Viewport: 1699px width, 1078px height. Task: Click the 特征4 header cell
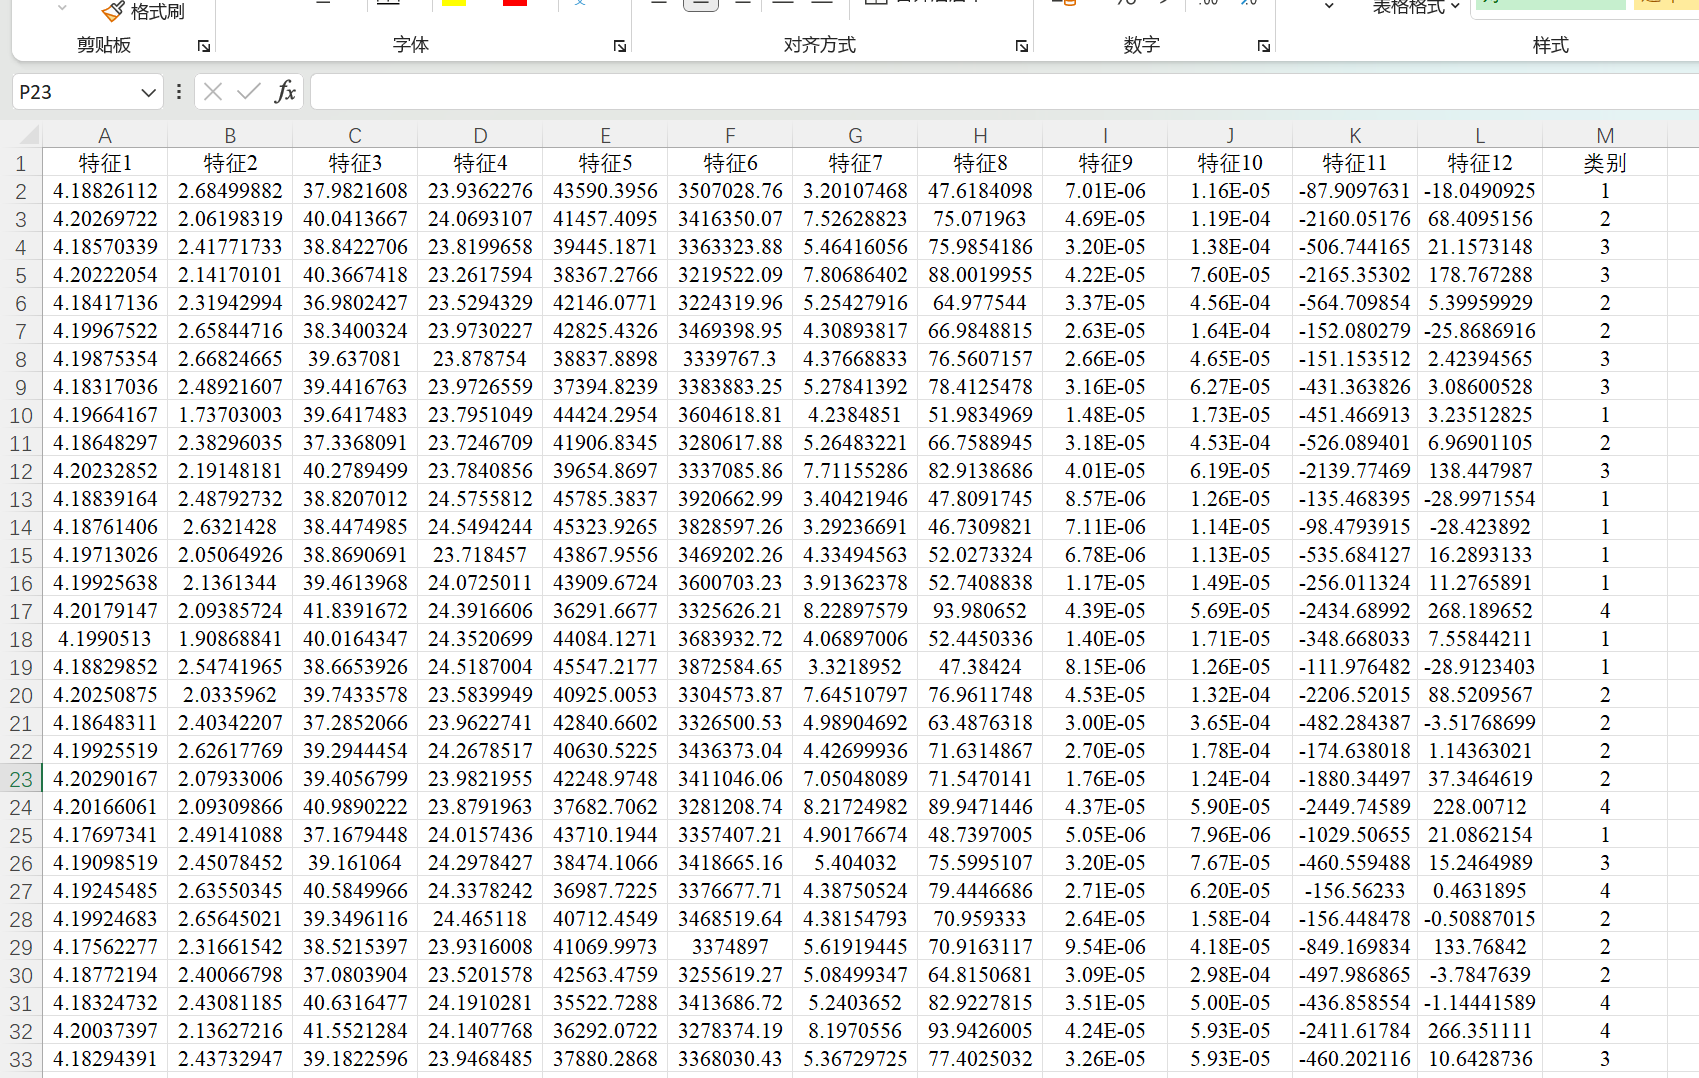[x=480, y=163]
